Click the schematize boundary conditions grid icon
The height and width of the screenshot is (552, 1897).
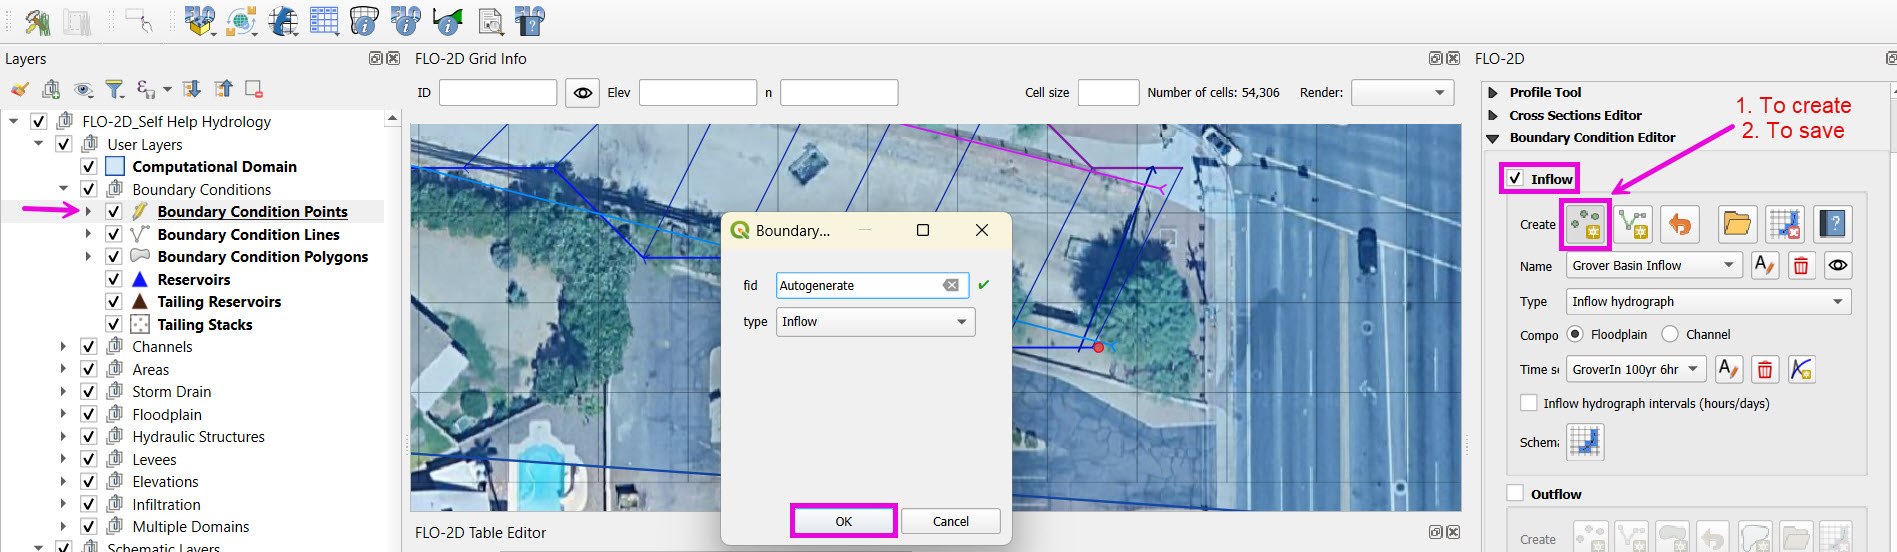pos(1585,441)
